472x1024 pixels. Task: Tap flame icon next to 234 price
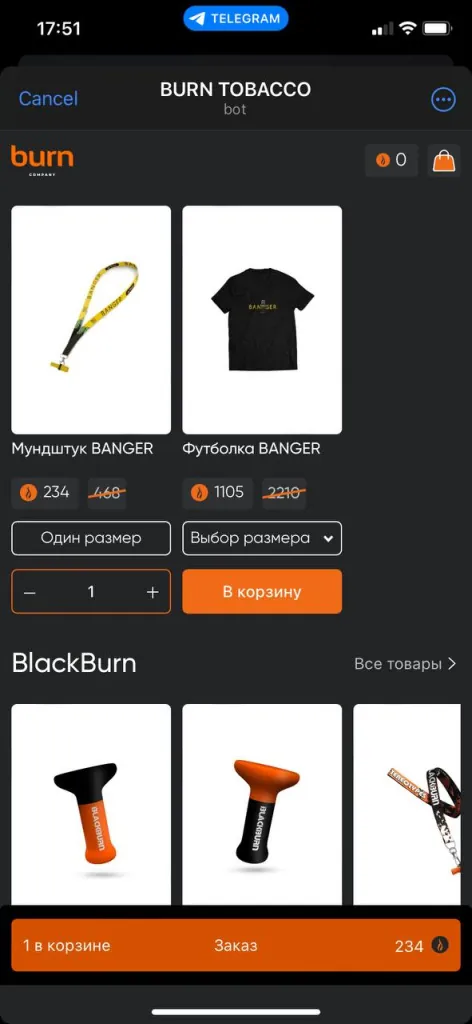coord(28,493)
